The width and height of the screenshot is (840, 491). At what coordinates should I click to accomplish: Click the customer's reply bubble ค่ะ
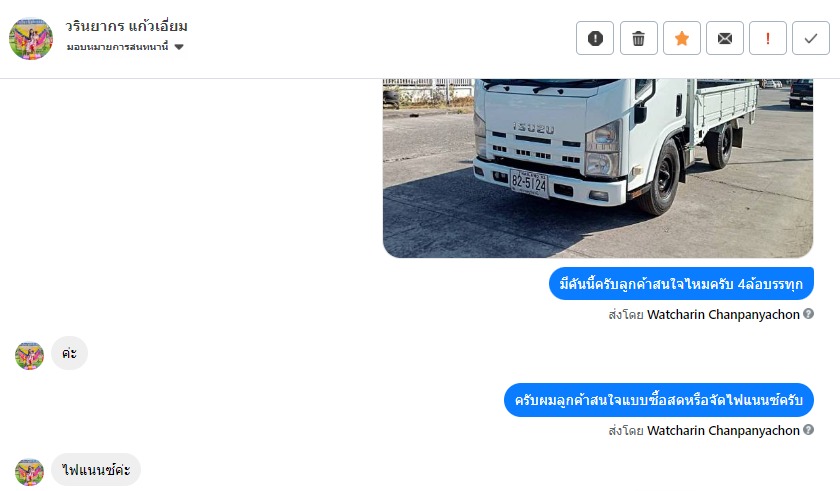point(69,353)
